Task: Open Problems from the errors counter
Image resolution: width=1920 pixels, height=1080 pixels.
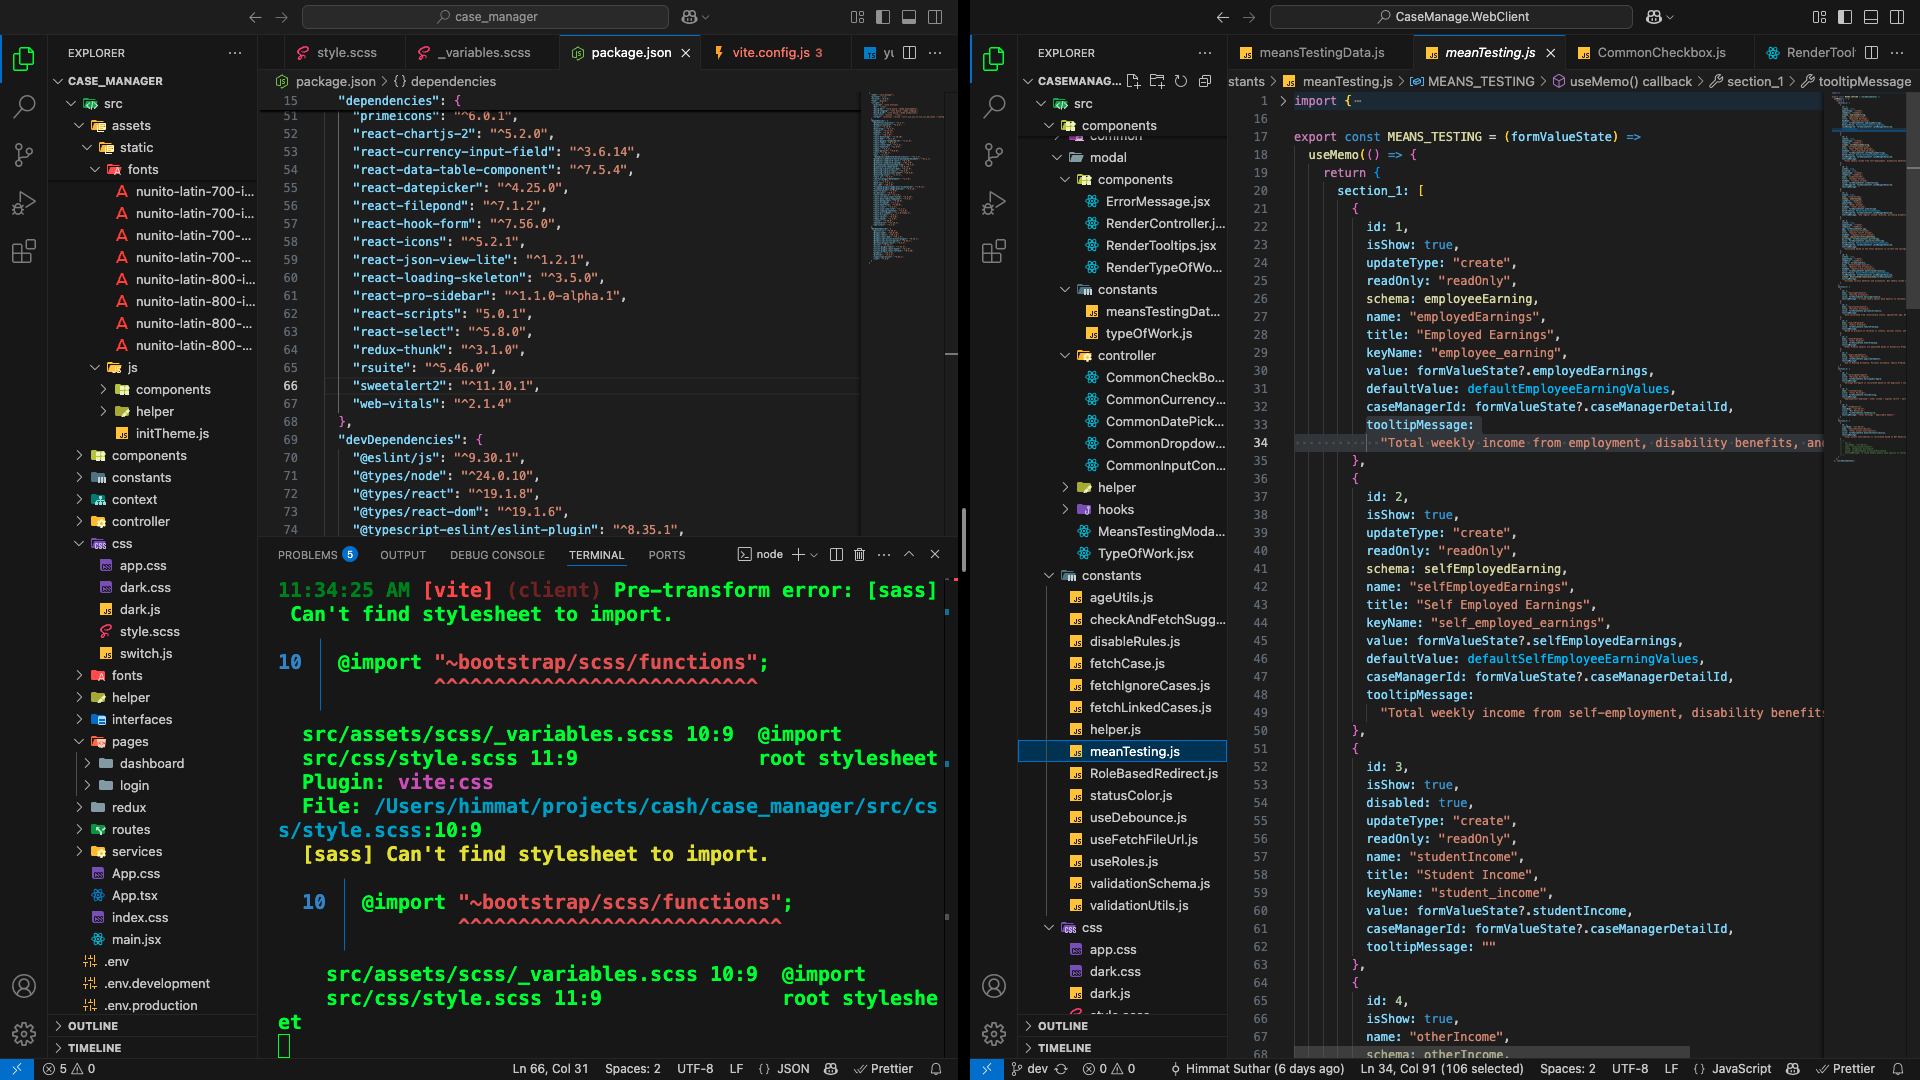Action: (70, 1068)
